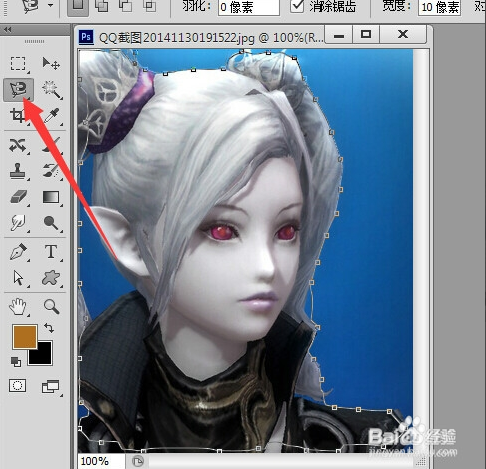The image size is (486, 469).
Task: Select the Smudge tool
Action: pyautogui.click(x=18, y=223)
